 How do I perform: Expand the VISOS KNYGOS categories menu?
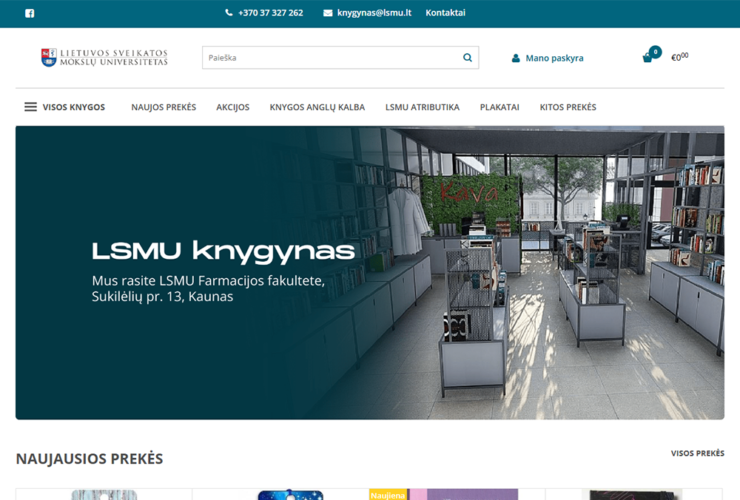tap(74, 107)
